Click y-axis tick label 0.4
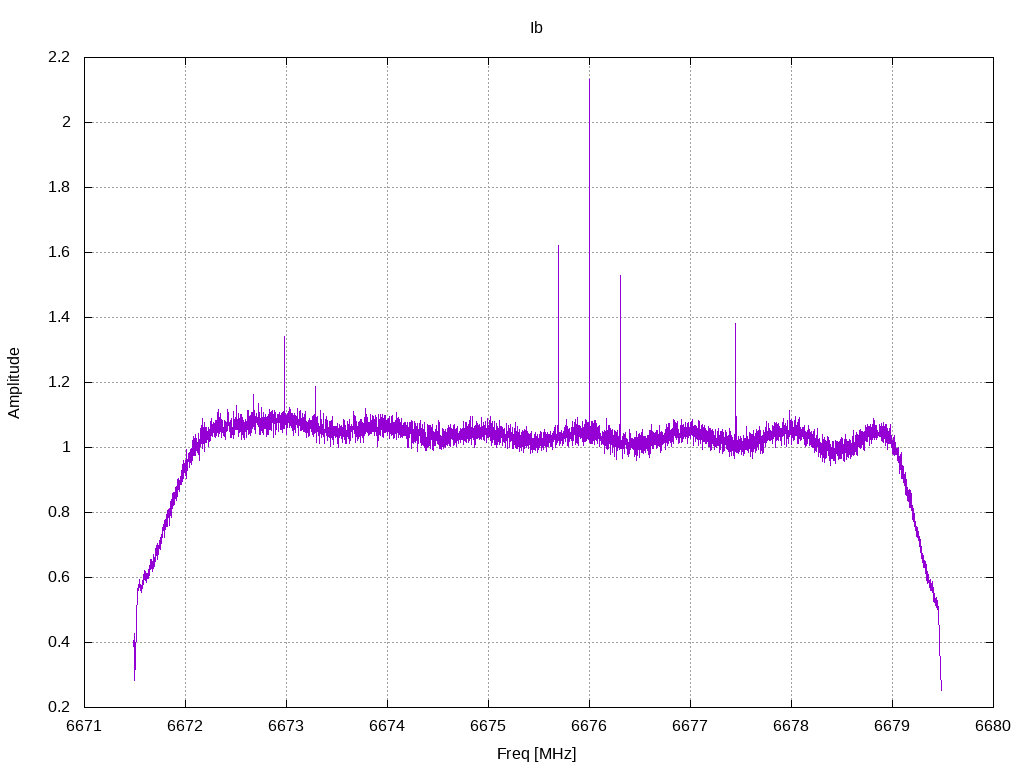 tap(59, 642)
